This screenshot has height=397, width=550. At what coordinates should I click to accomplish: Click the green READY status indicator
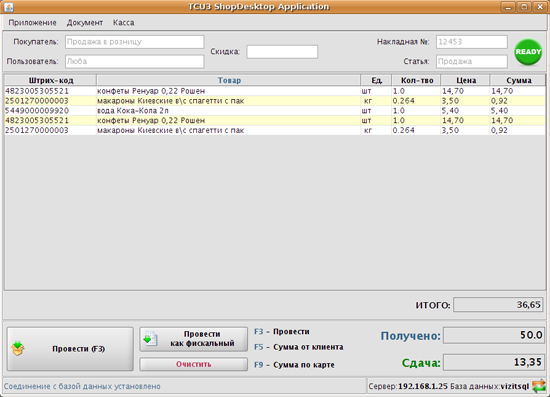tap(528, 52)
